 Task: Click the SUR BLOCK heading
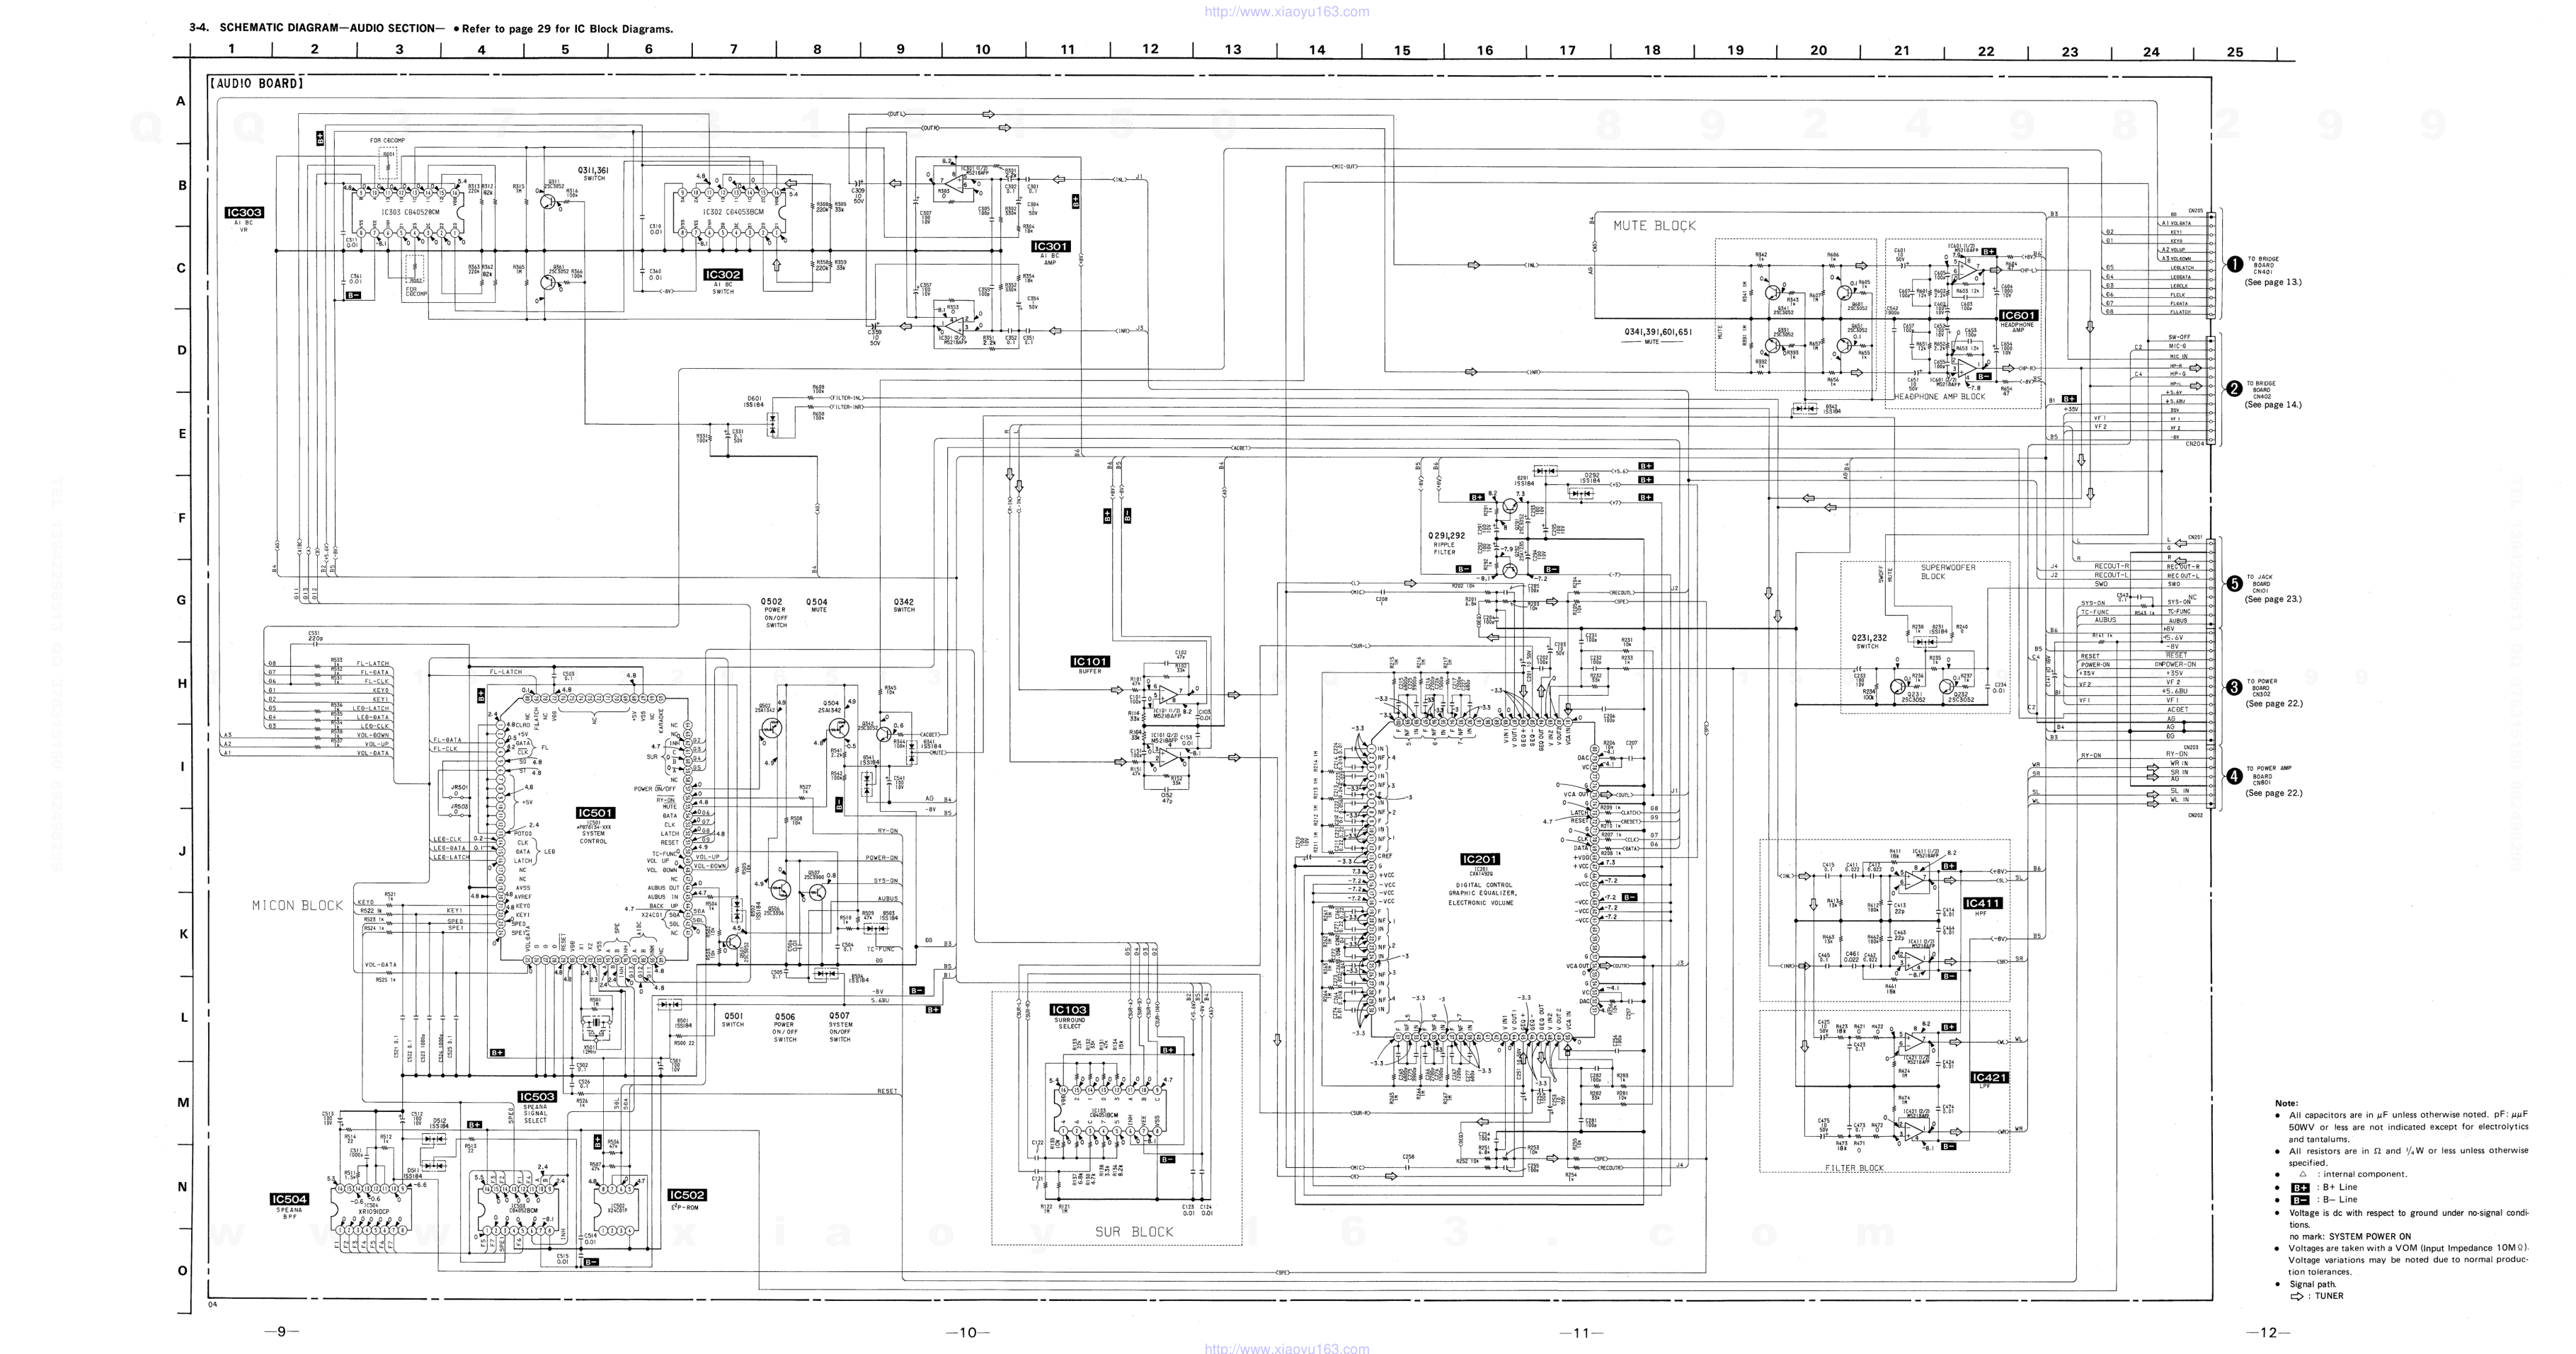(x=1133, y=1231)
